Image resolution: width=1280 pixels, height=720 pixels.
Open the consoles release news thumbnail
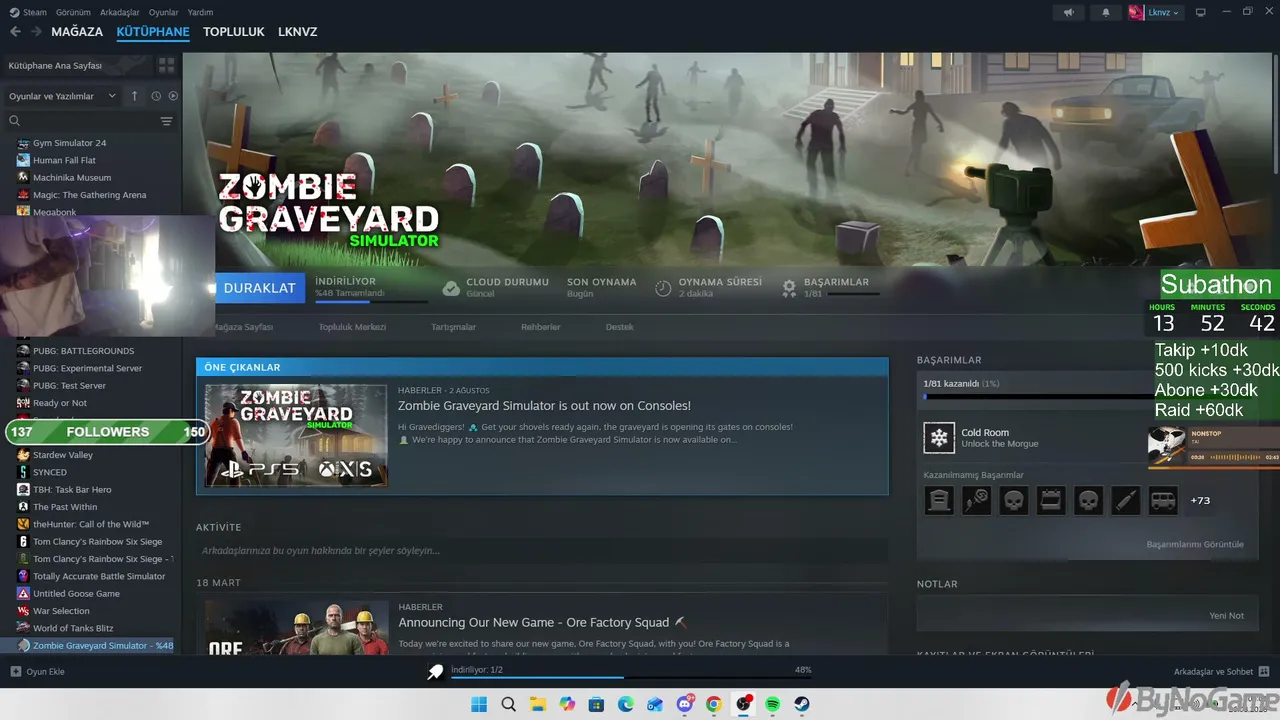pos(296,435)
